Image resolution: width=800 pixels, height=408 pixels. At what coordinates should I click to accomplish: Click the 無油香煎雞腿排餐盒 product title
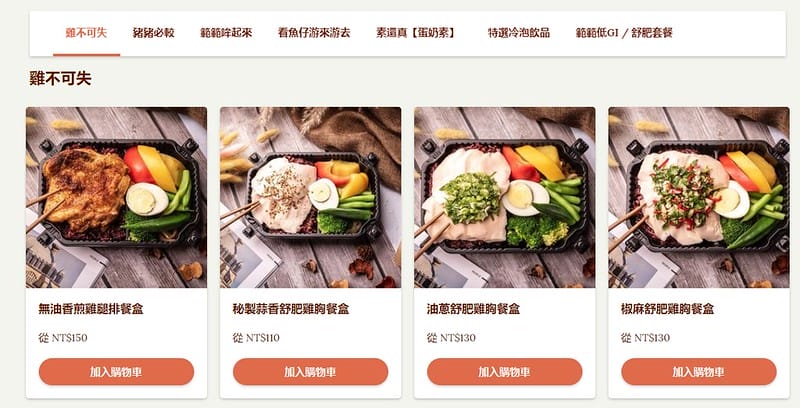(91, 309)
